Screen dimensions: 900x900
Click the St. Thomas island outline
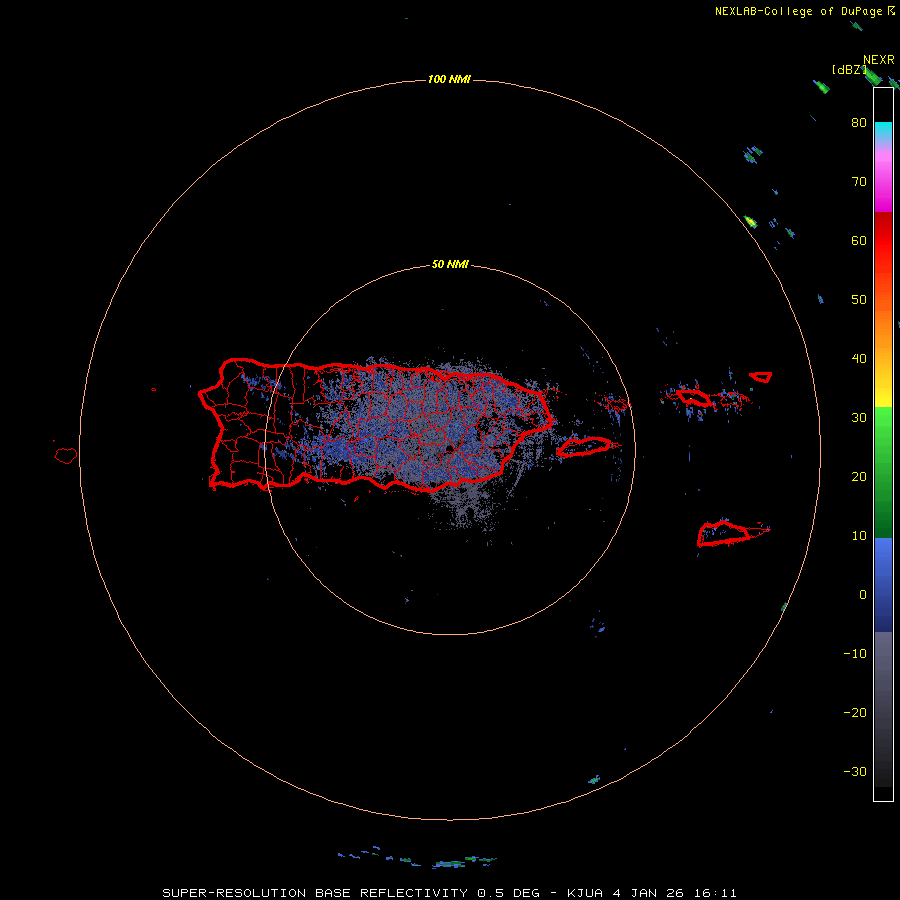(694, 397)
